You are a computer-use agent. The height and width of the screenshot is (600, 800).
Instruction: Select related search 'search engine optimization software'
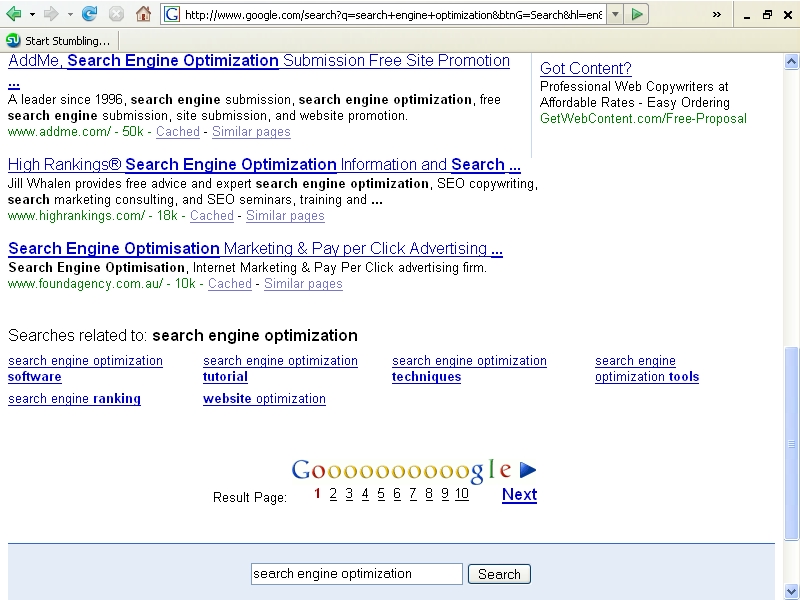85,369
